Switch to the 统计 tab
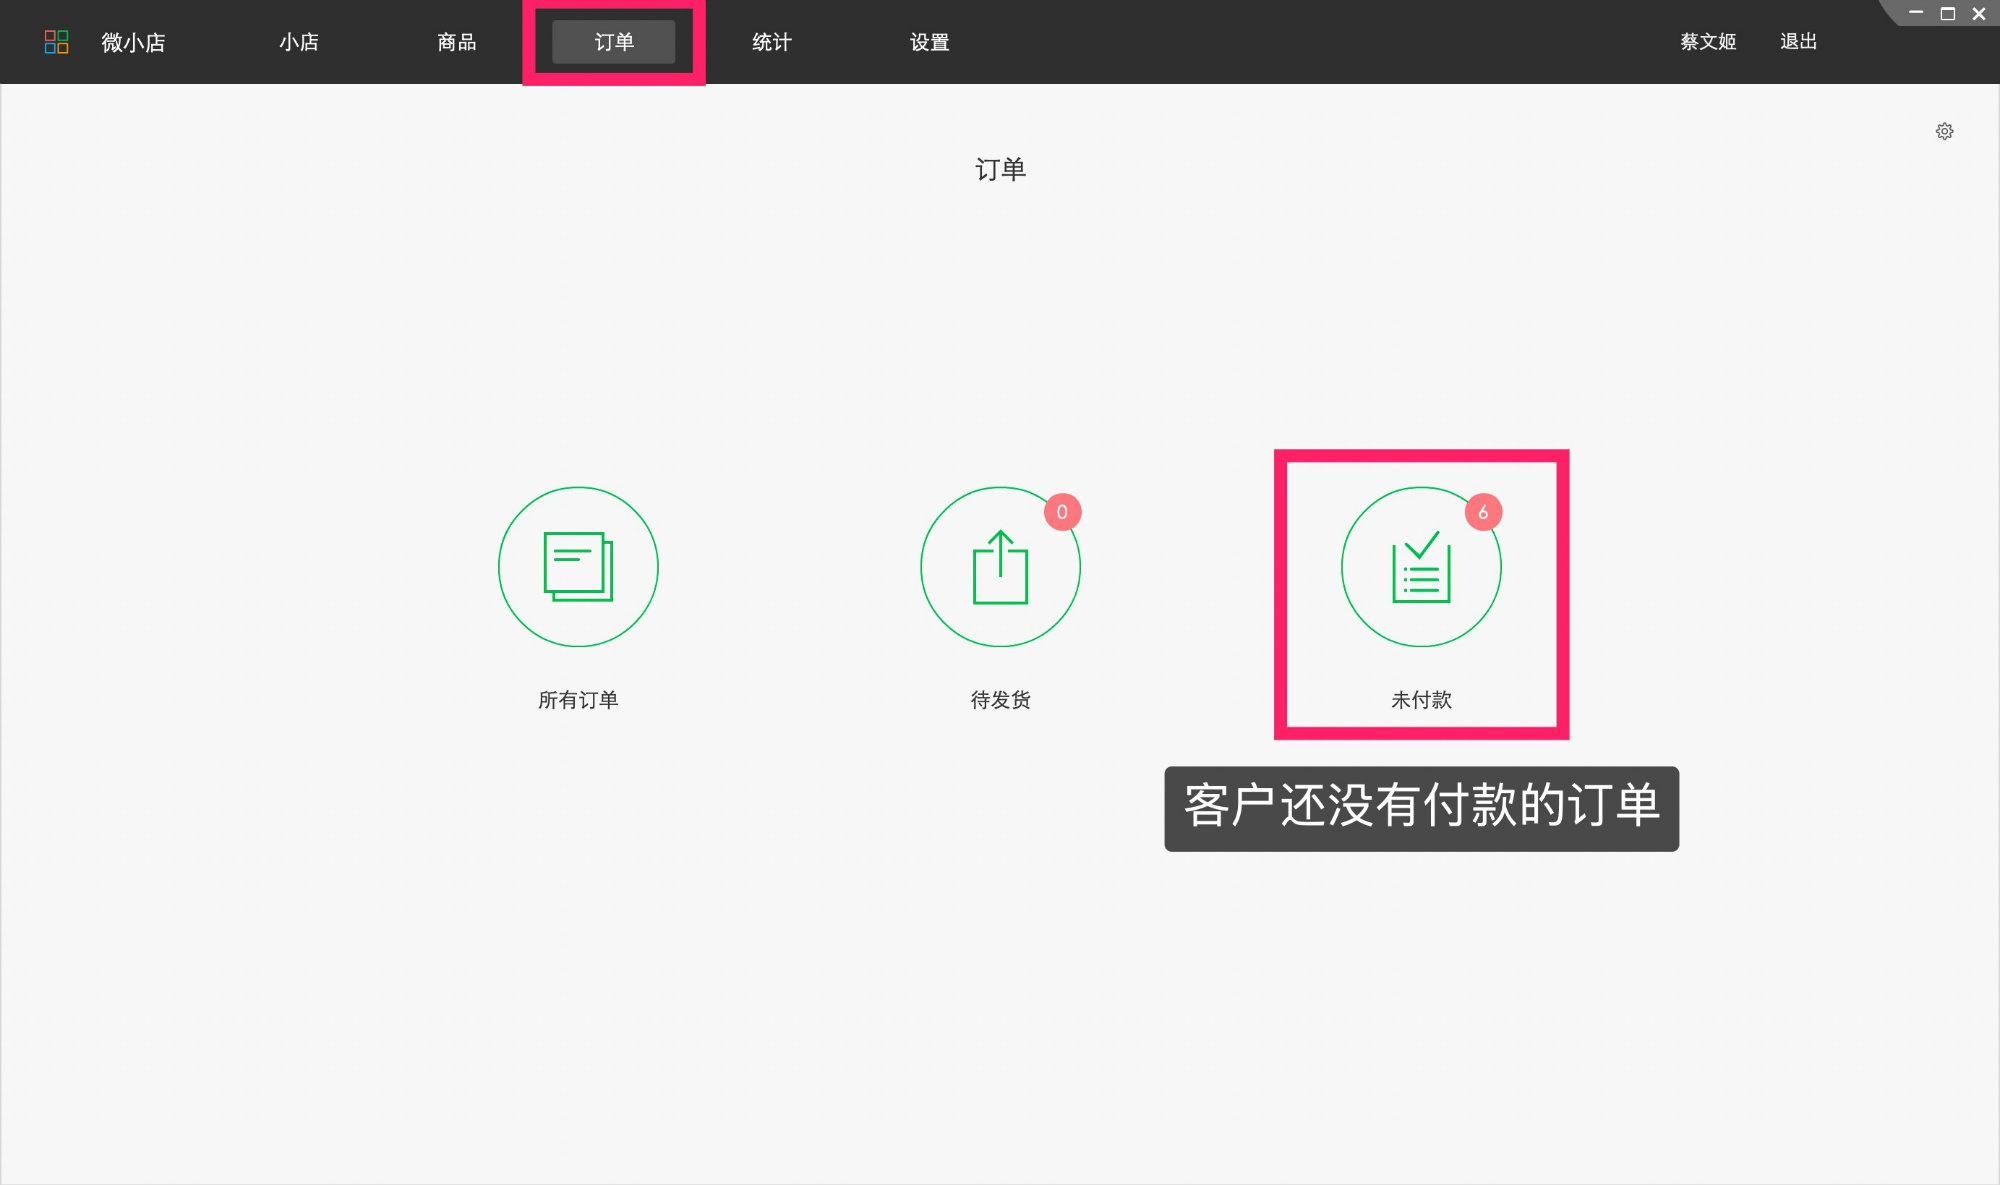This screenshot has width=2000, height=1185. pyautogui.click(x=770, y=41)
